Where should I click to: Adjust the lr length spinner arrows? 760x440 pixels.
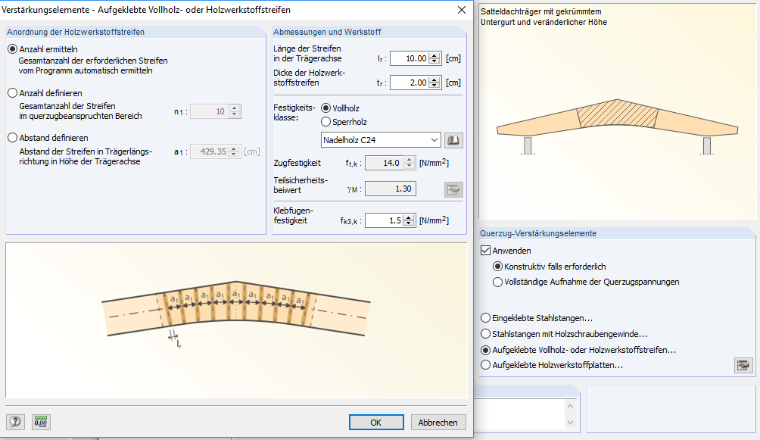pos(435,59)
